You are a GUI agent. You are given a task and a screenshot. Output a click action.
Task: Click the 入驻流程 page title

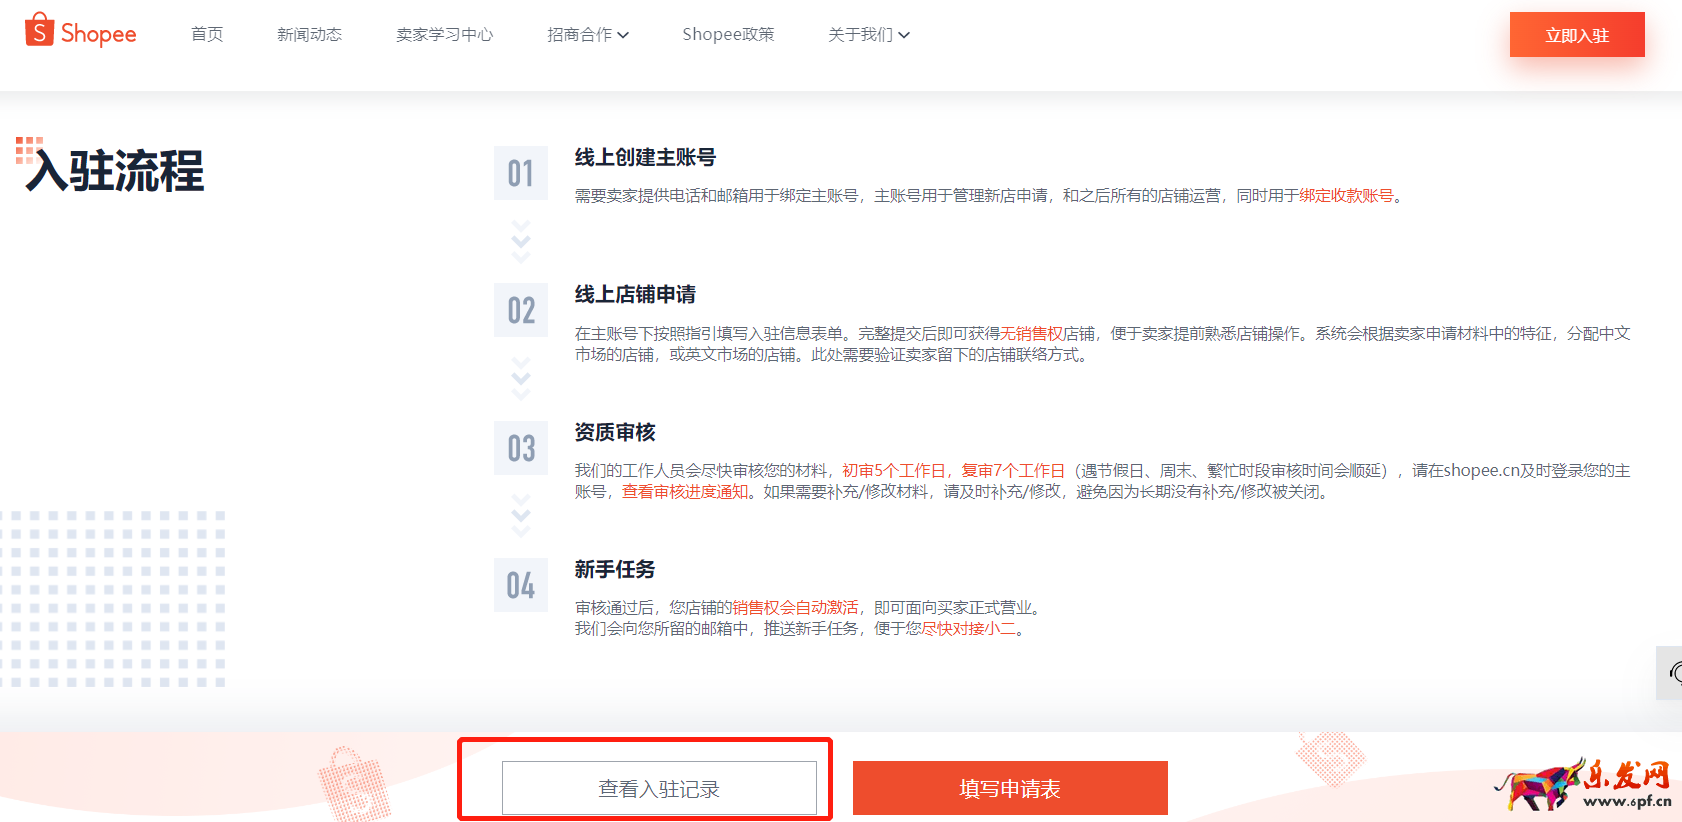(x=115, y=170)
